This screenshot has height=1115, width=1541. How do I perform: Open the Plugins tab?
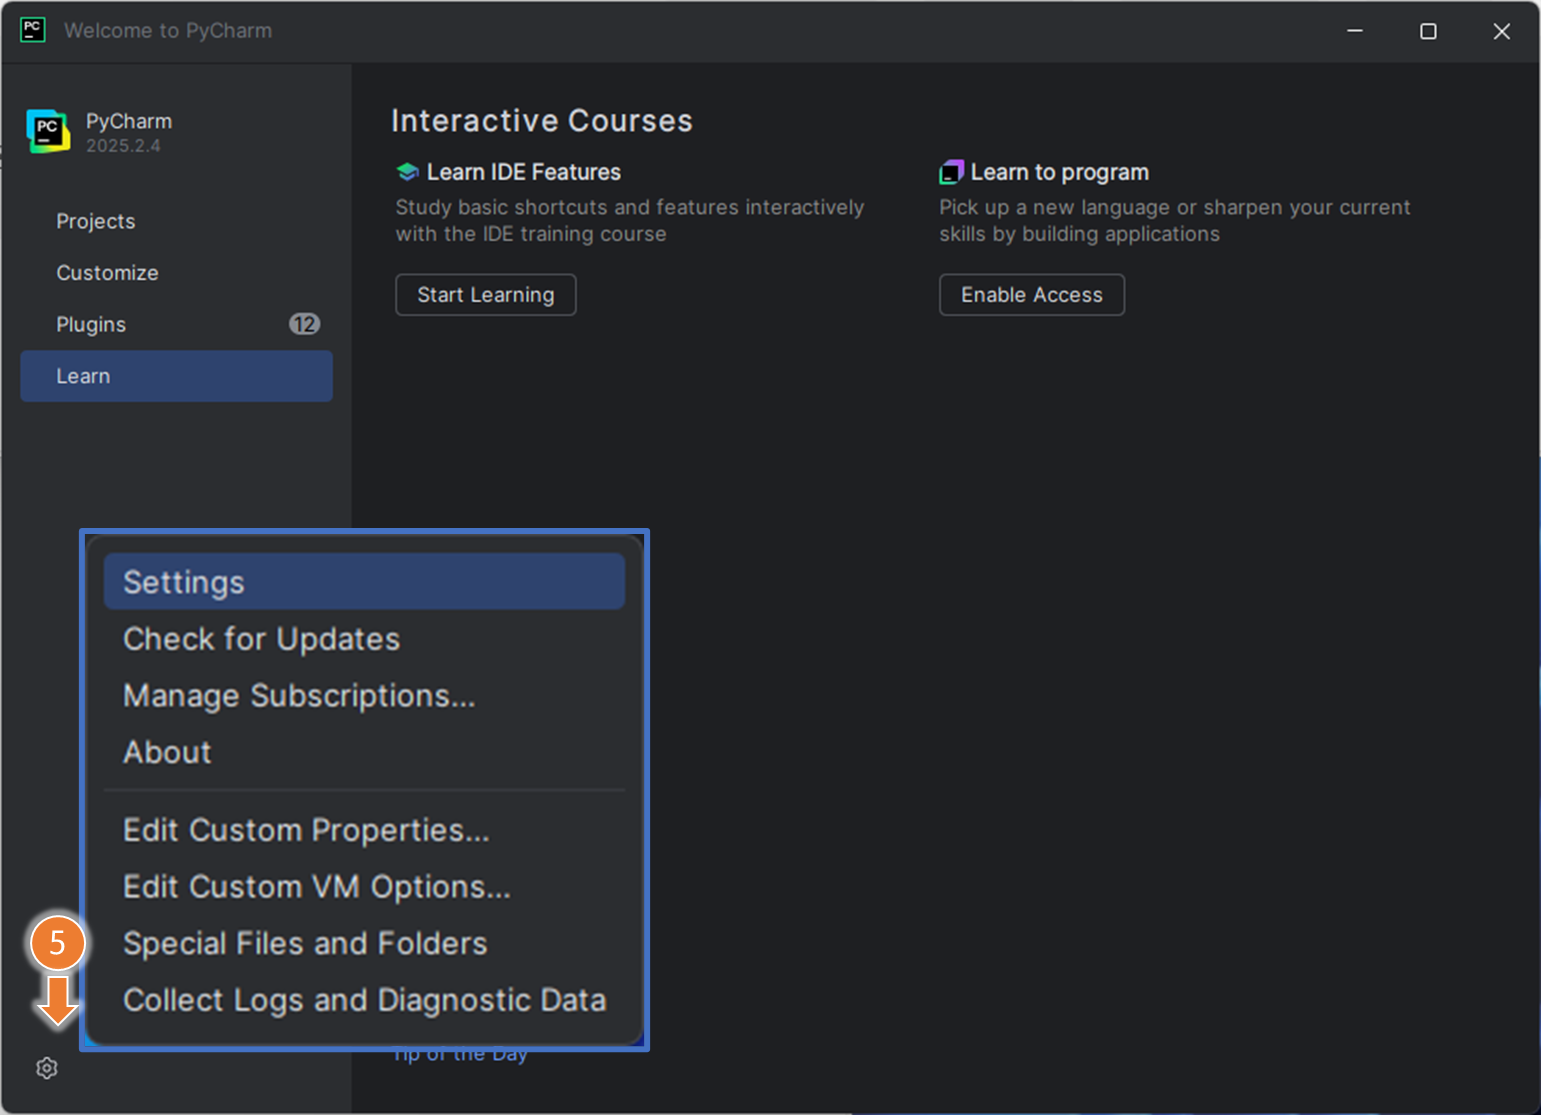(x=176, y=324)
